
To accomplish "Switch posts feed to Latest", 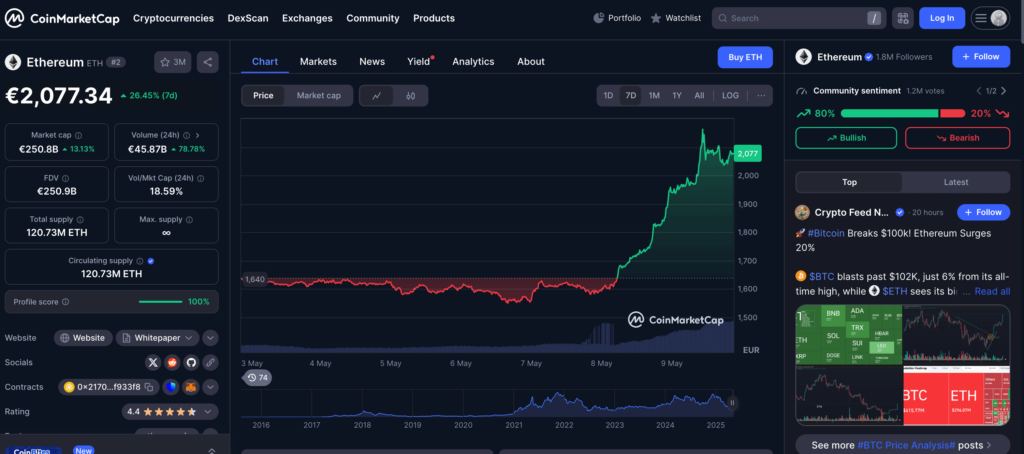I will [956, 182].
